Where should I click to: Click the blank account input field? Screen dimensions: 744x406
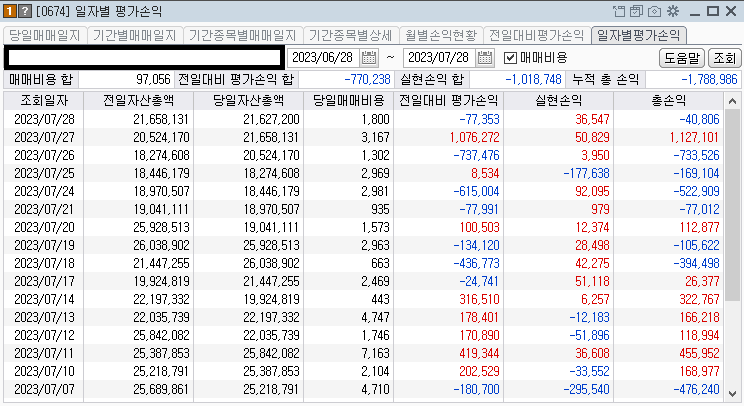click(x=144, y=58)
